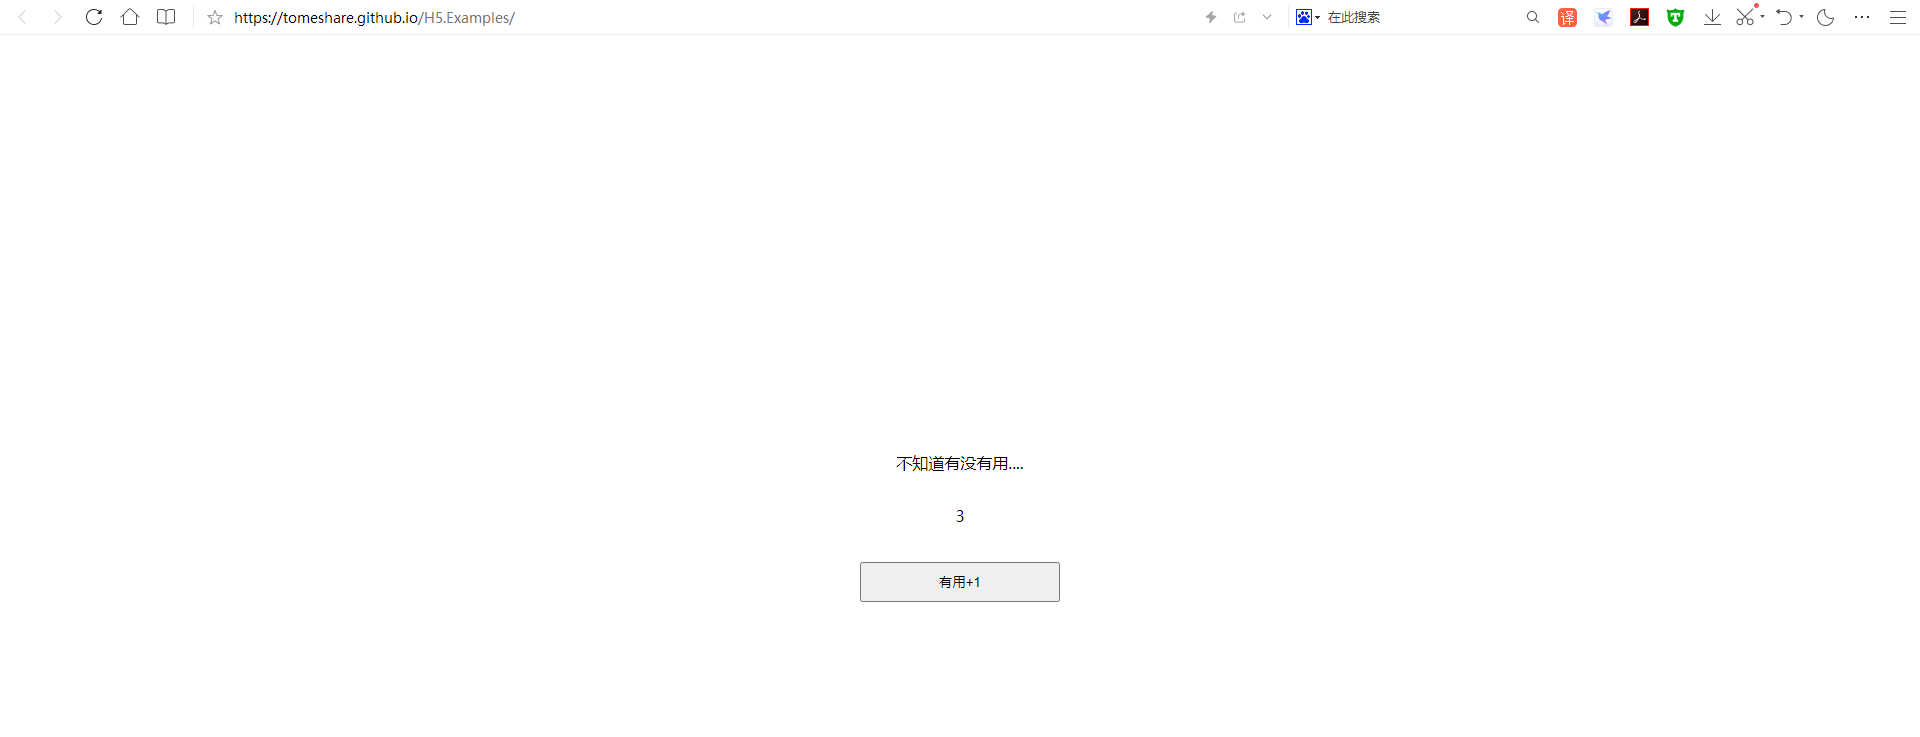This screenshot has width=1920, height=737.
Task: Open the downloads panel
Action: [x=1712, y=17]
